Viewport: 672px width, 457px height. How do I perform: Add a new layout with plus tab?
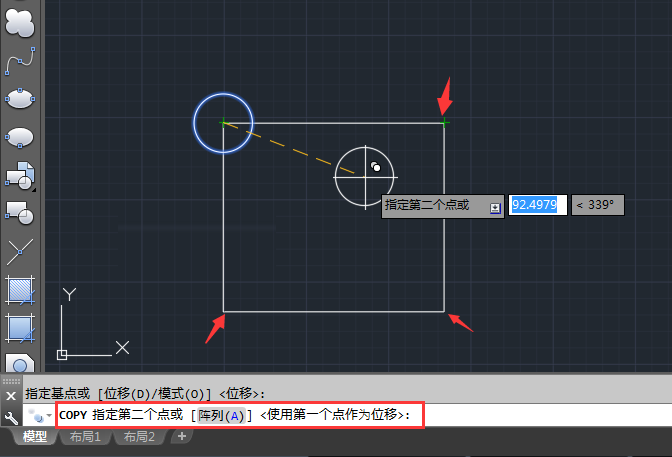pos(182,436)
